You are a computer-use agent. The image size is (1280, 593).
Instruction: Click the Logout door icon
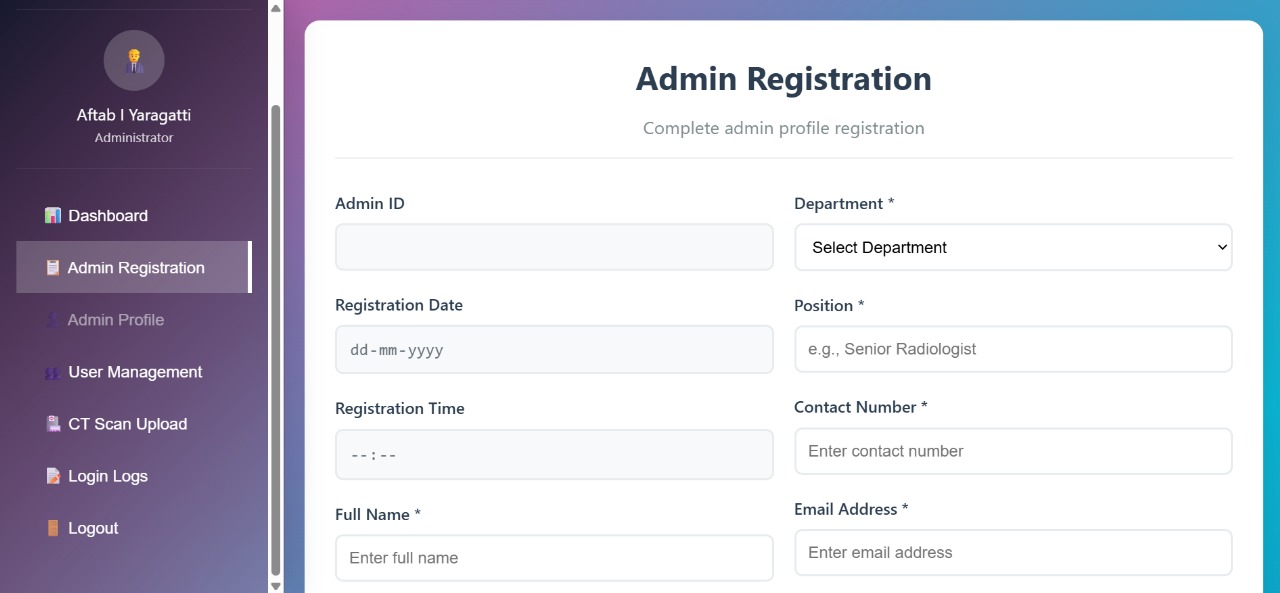pyautogui.click(x=53, y=528)
